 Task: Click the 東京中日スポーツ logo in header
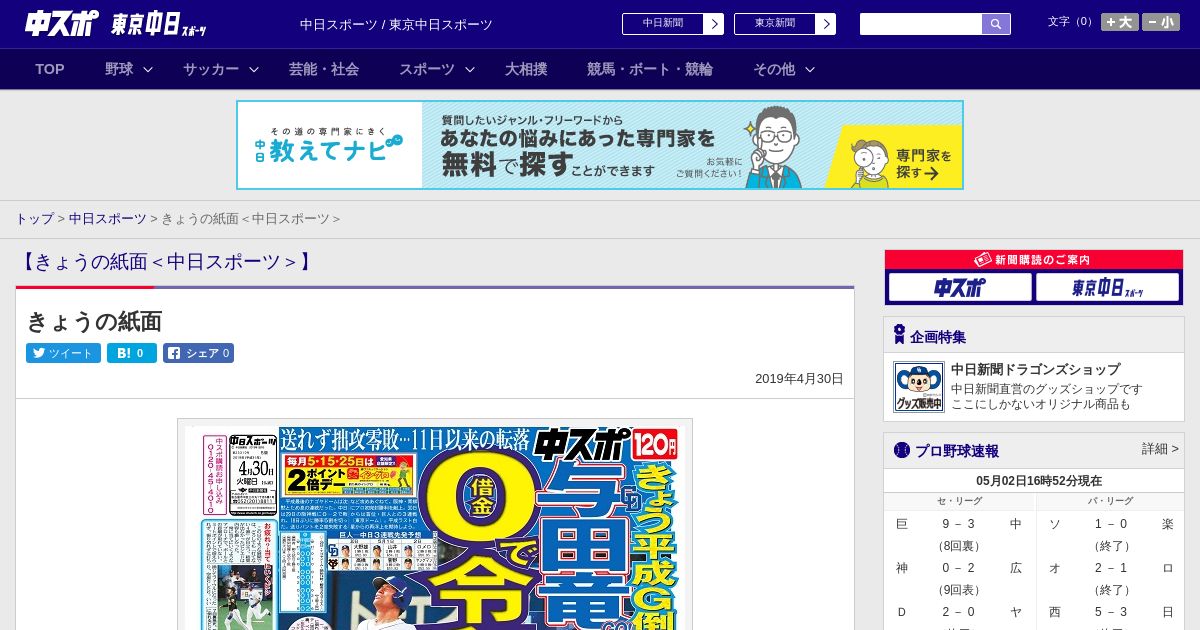click(159, 24)
